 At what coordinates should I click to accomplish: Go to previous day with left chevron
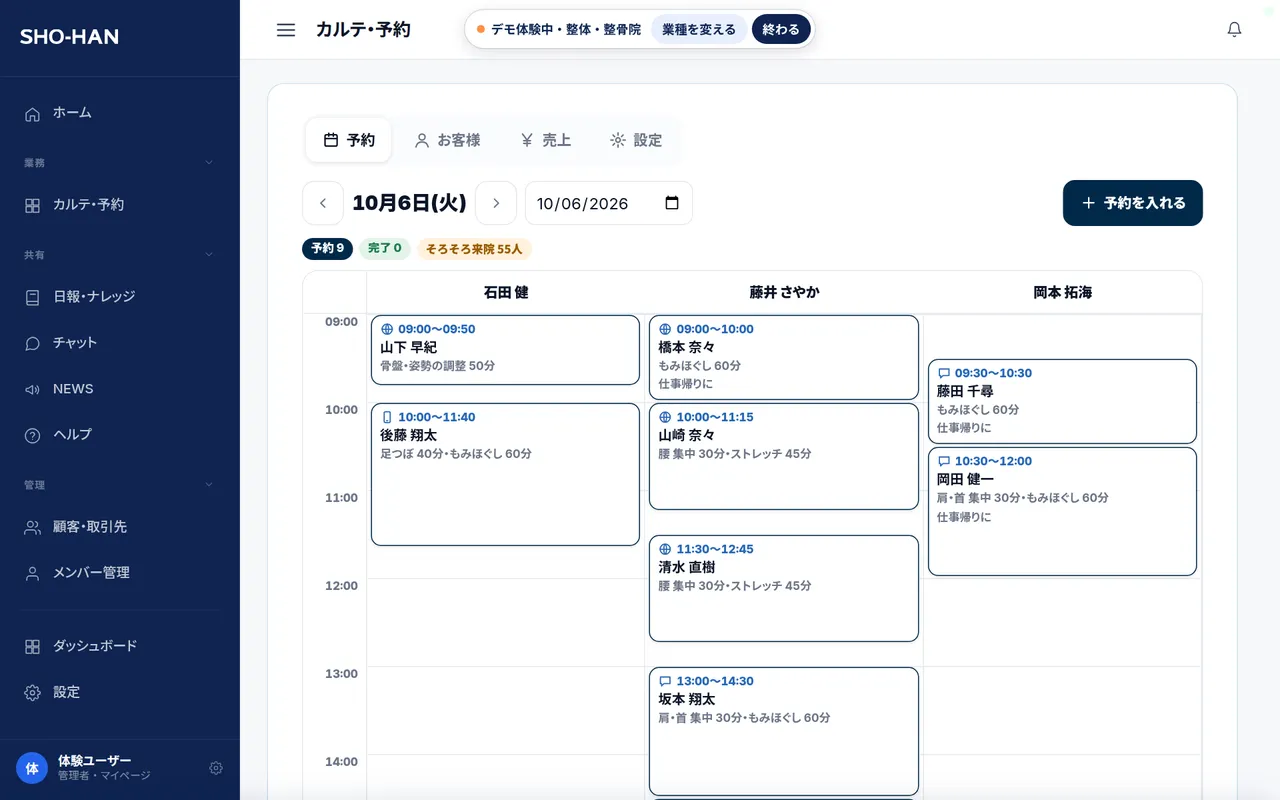(323, 203)
